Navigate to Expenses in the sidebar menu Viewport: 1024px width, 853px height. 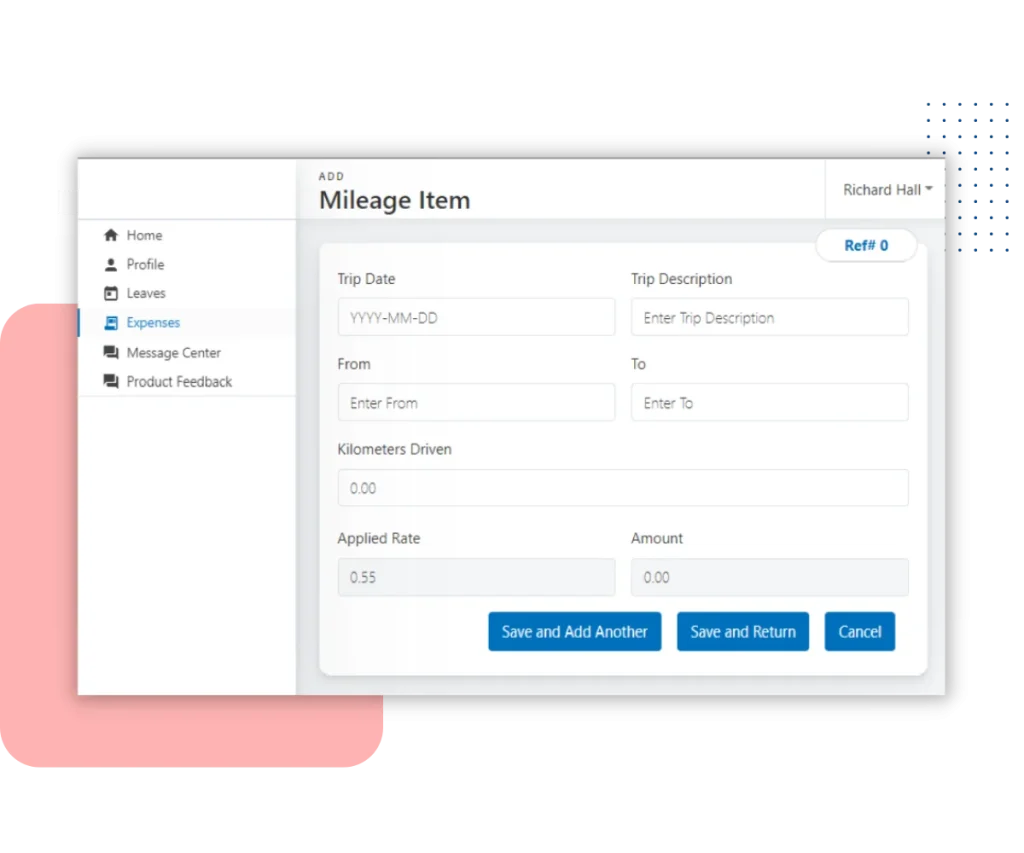tap(152, 322)
